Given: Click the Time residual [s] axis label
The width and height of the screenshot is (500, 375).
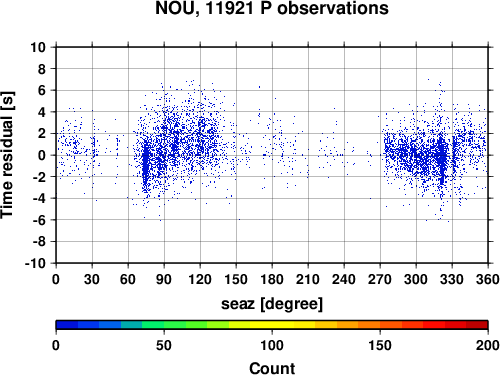Looking at the screenshot, I should (x=7, y=155).
